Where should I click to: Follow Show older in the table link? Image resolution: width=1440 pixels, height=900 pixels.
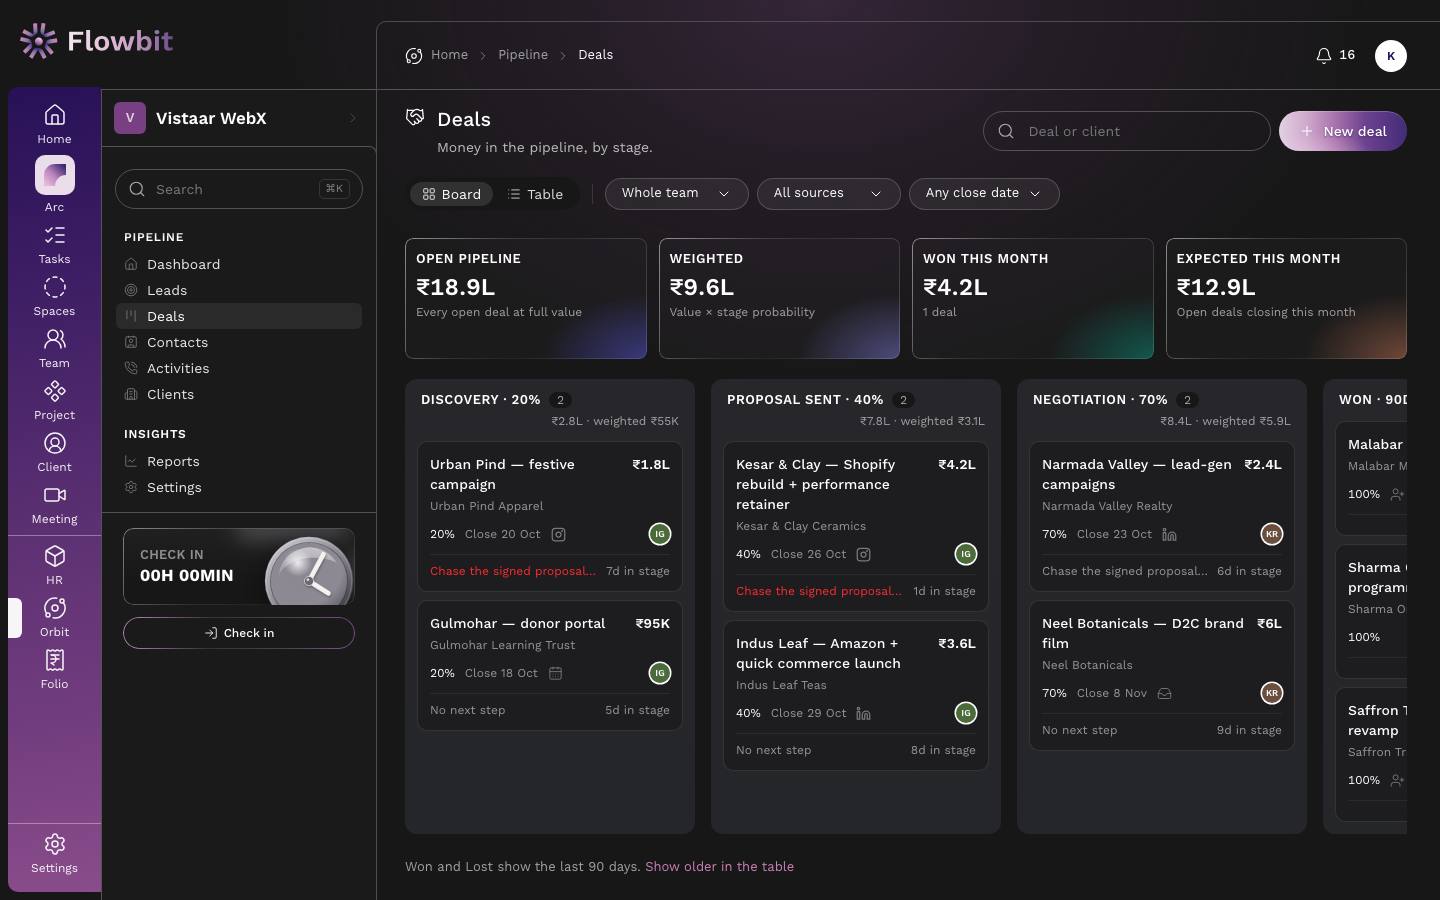tap(719, 866)
